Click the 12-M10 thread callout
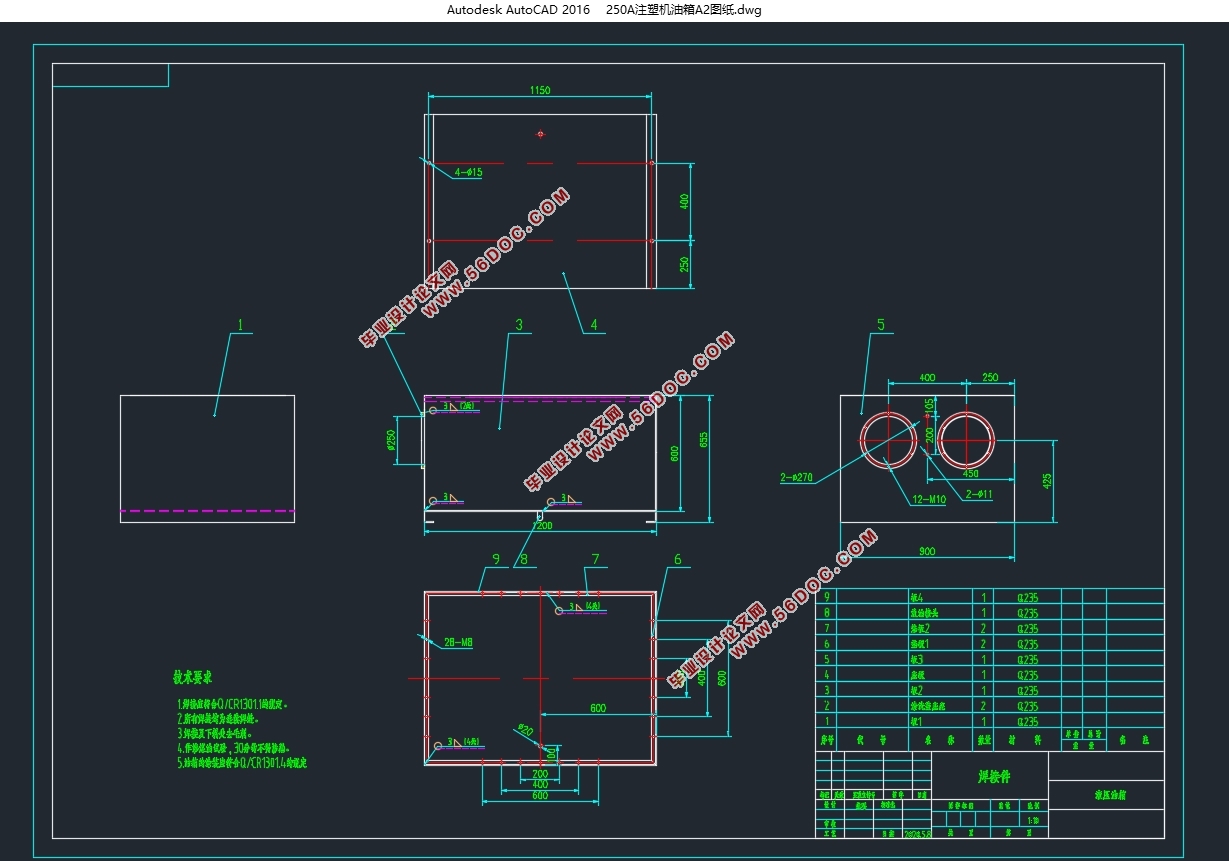The height and width of the screenshot is (861, 1229). 929,500
